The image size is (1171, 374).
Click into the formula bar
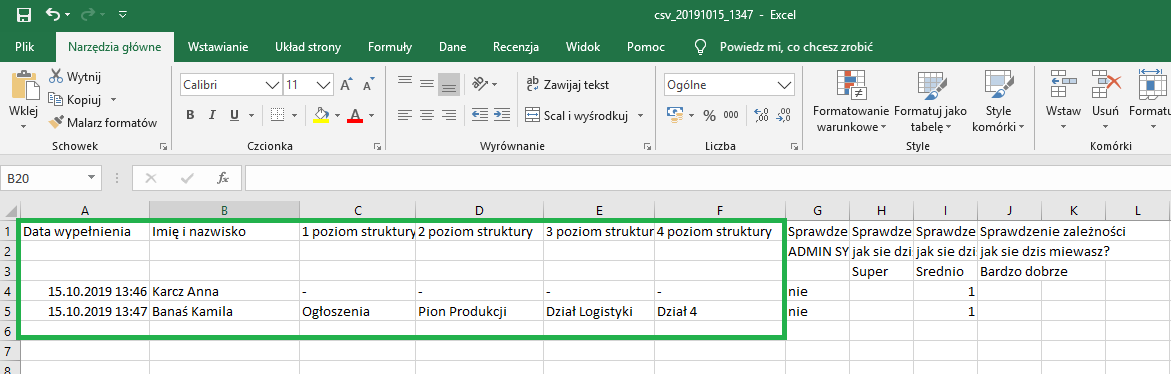click(x=707, y=178)
